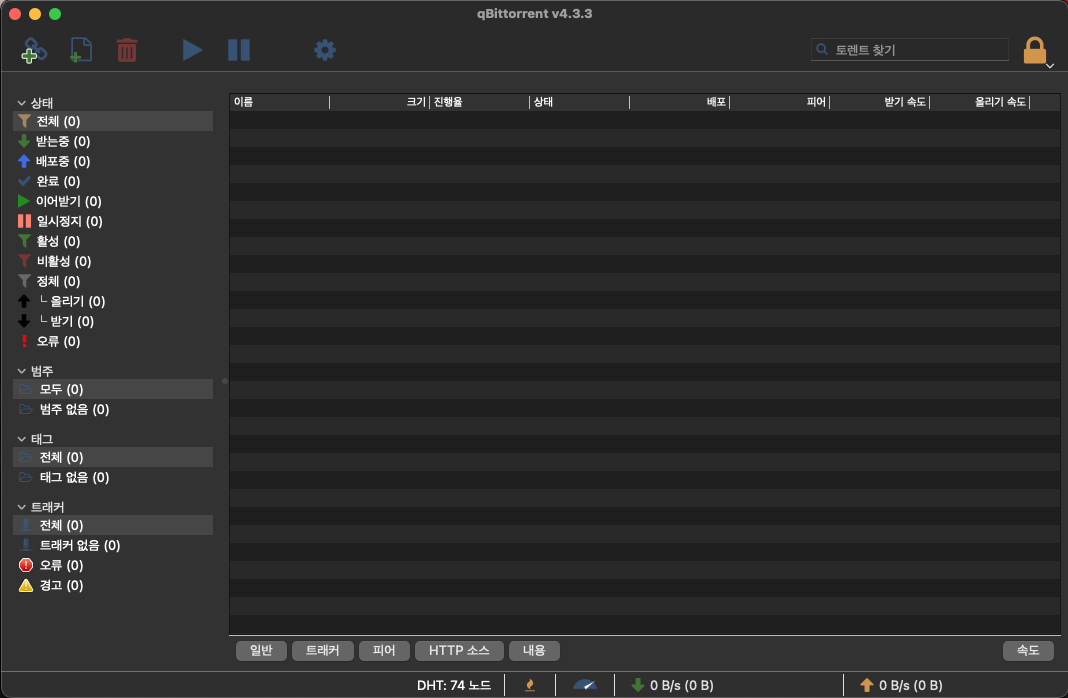Click the add torrent file icon

click(81, 50)
